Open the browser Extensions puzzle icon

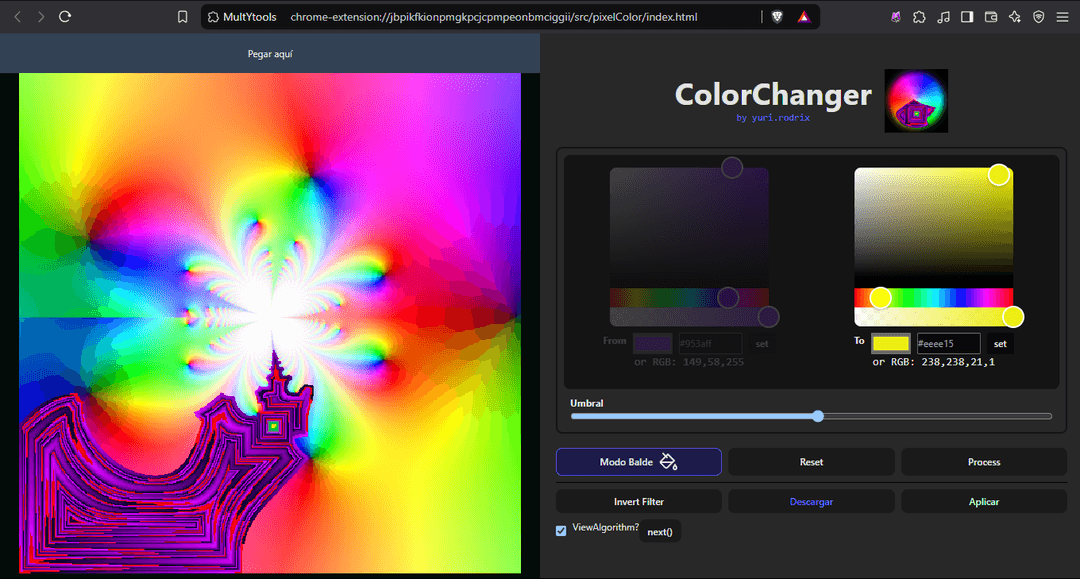click(919, 17)
